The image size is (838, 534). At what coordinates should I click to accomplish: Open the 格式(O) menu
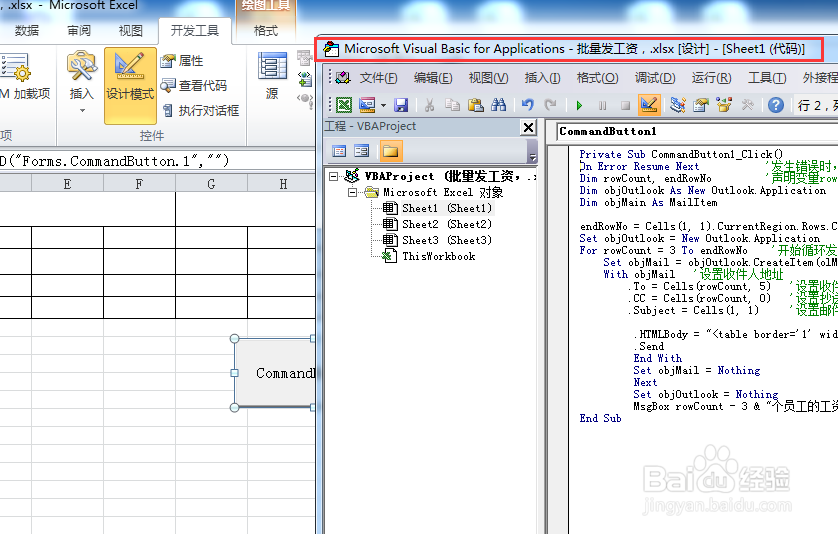click(598, 78)
